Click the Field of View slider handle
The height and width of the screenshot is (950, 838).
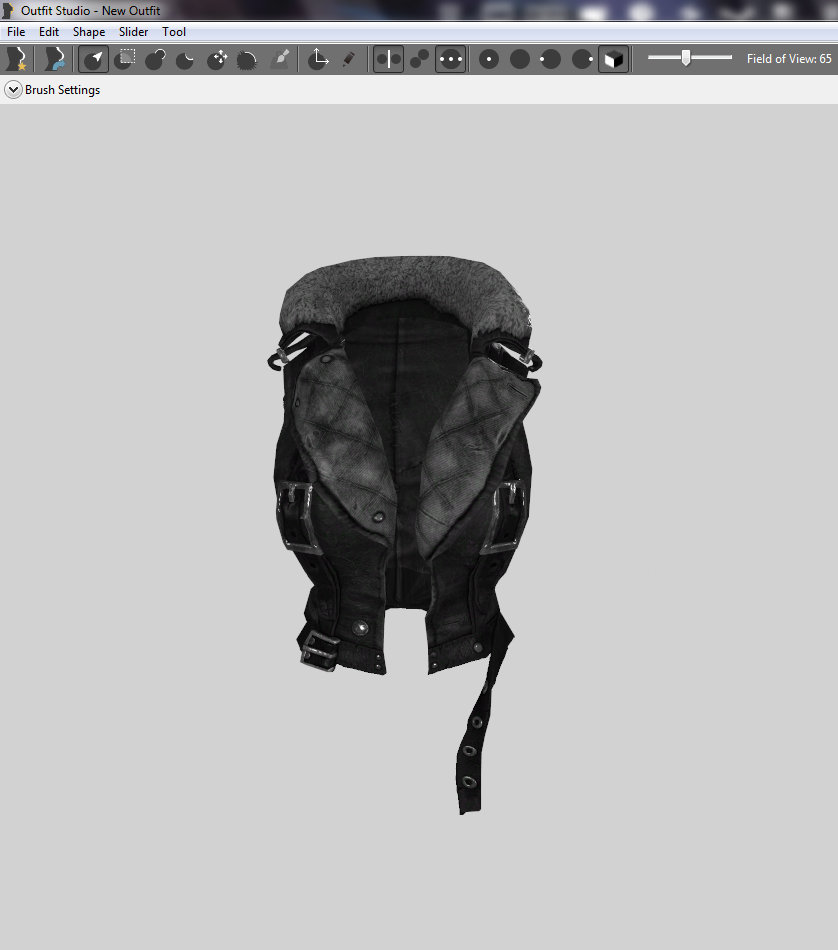tap(686, 58)
